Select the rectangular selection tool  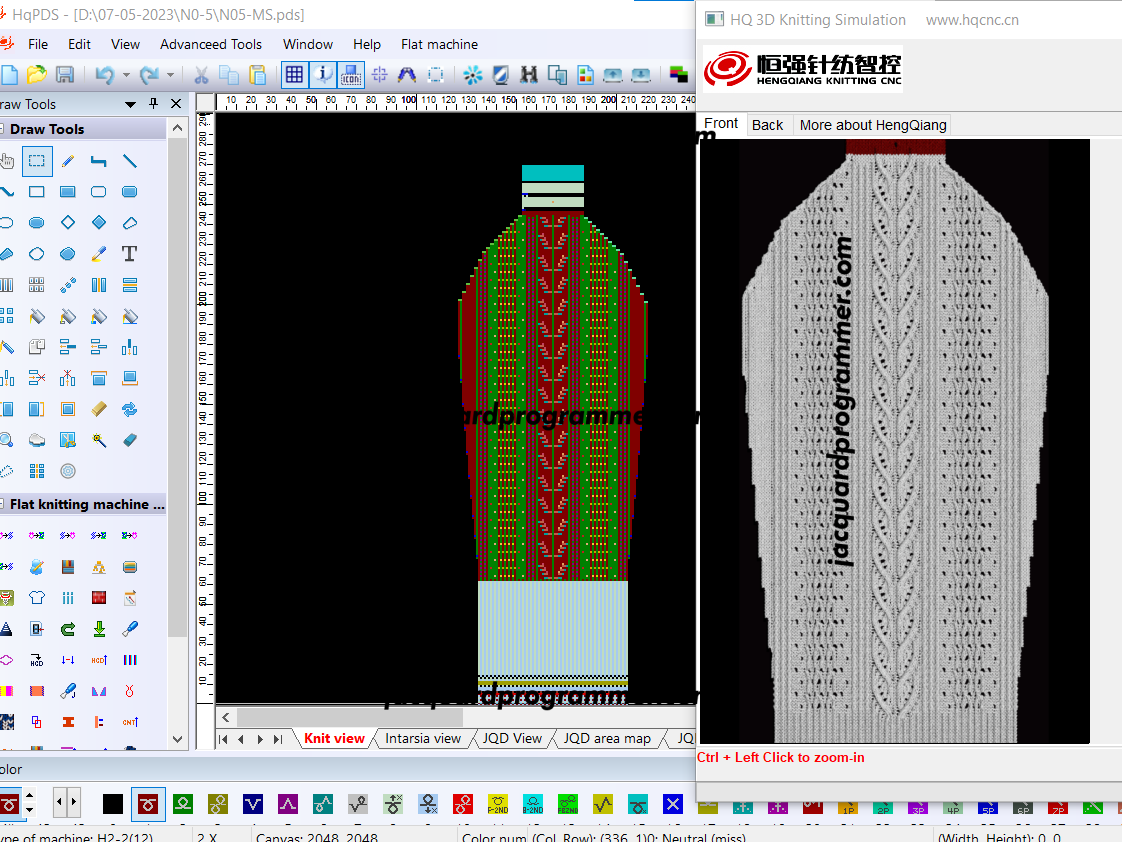pyautogui.click(x=36, y=161)
